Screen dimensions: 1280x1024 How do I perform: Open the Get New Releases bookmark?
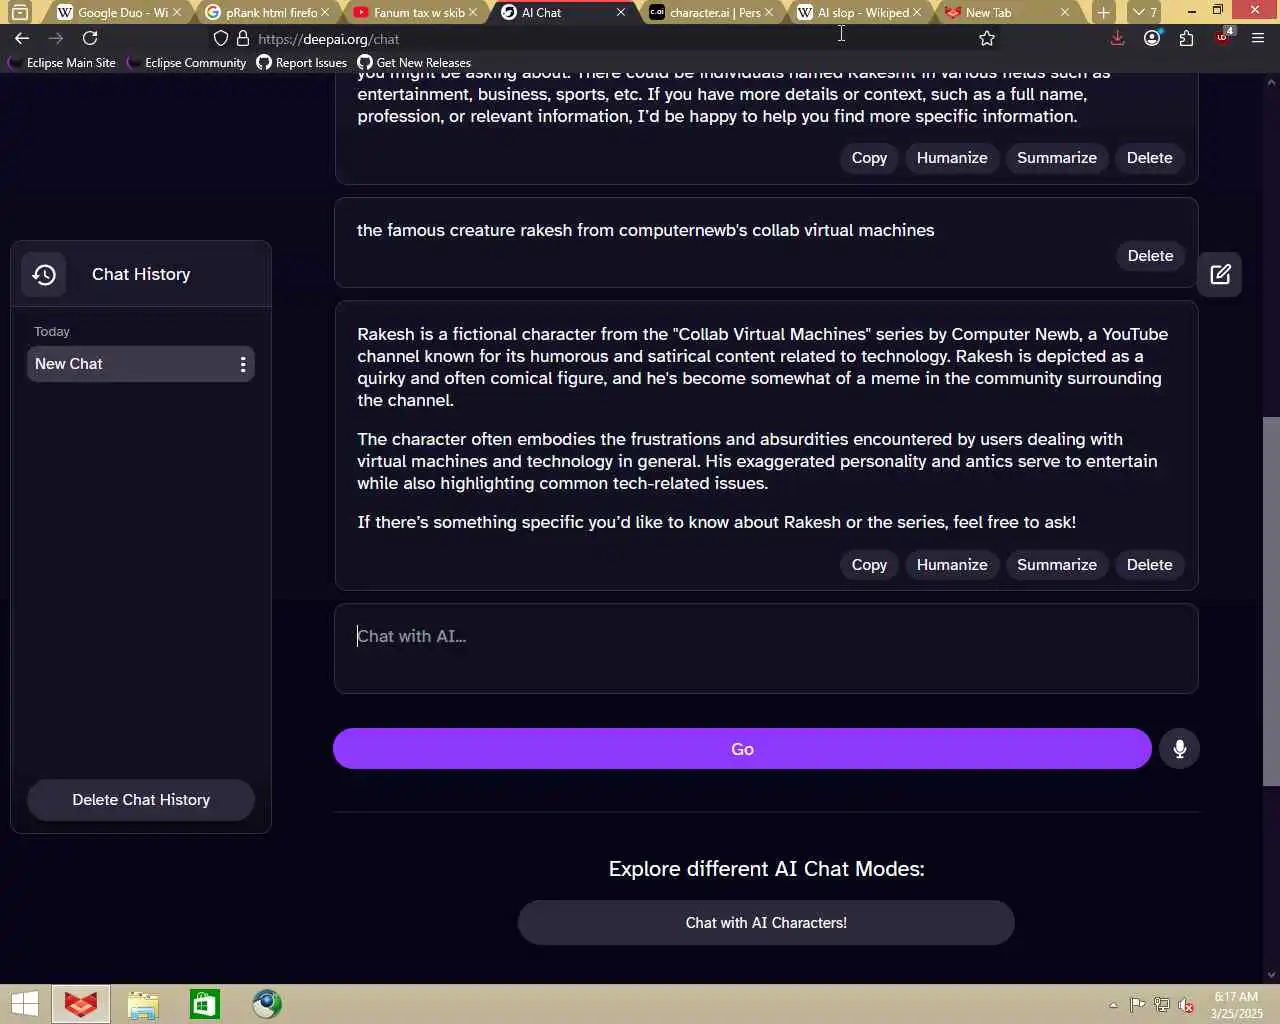pos(414,62)
